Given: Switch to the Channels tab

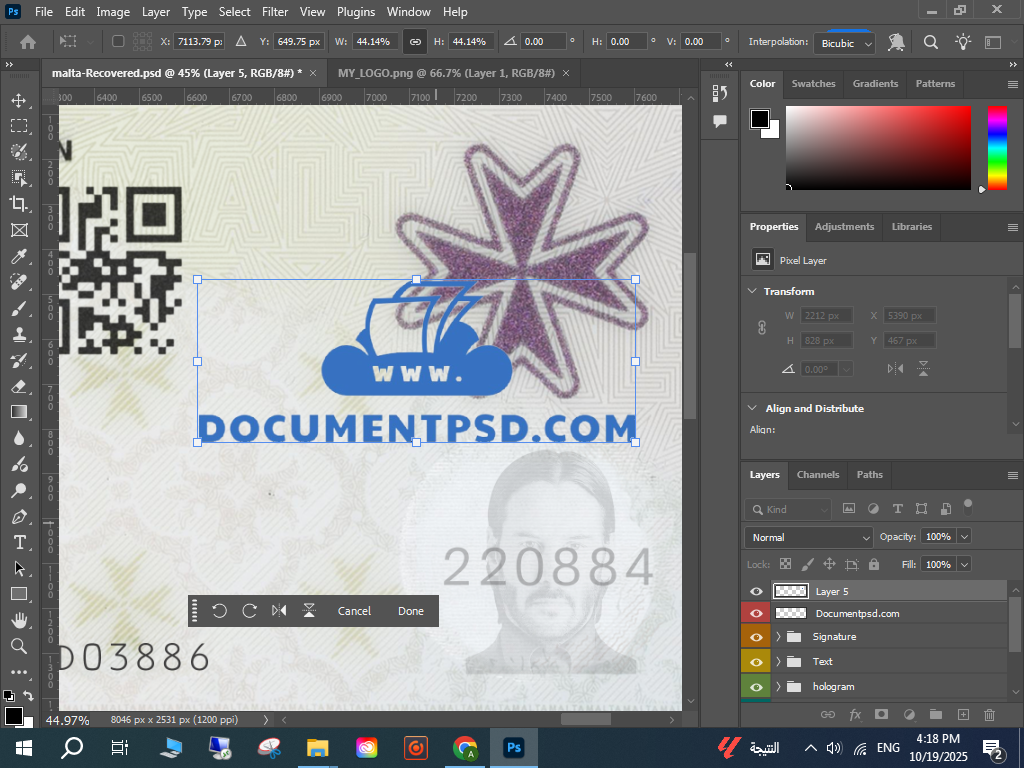Looking at the screenshot, I should pyautogui.click(x=817, y=475).
